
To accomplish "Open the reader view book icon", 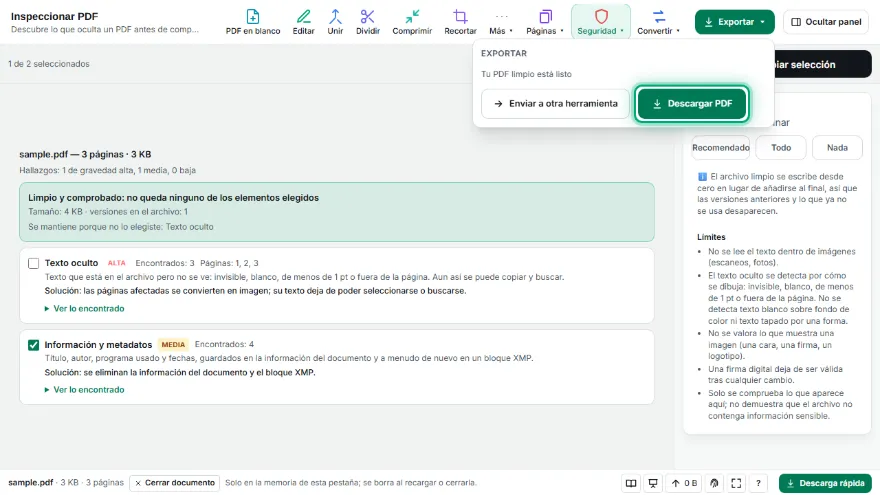I will [631, 483].
